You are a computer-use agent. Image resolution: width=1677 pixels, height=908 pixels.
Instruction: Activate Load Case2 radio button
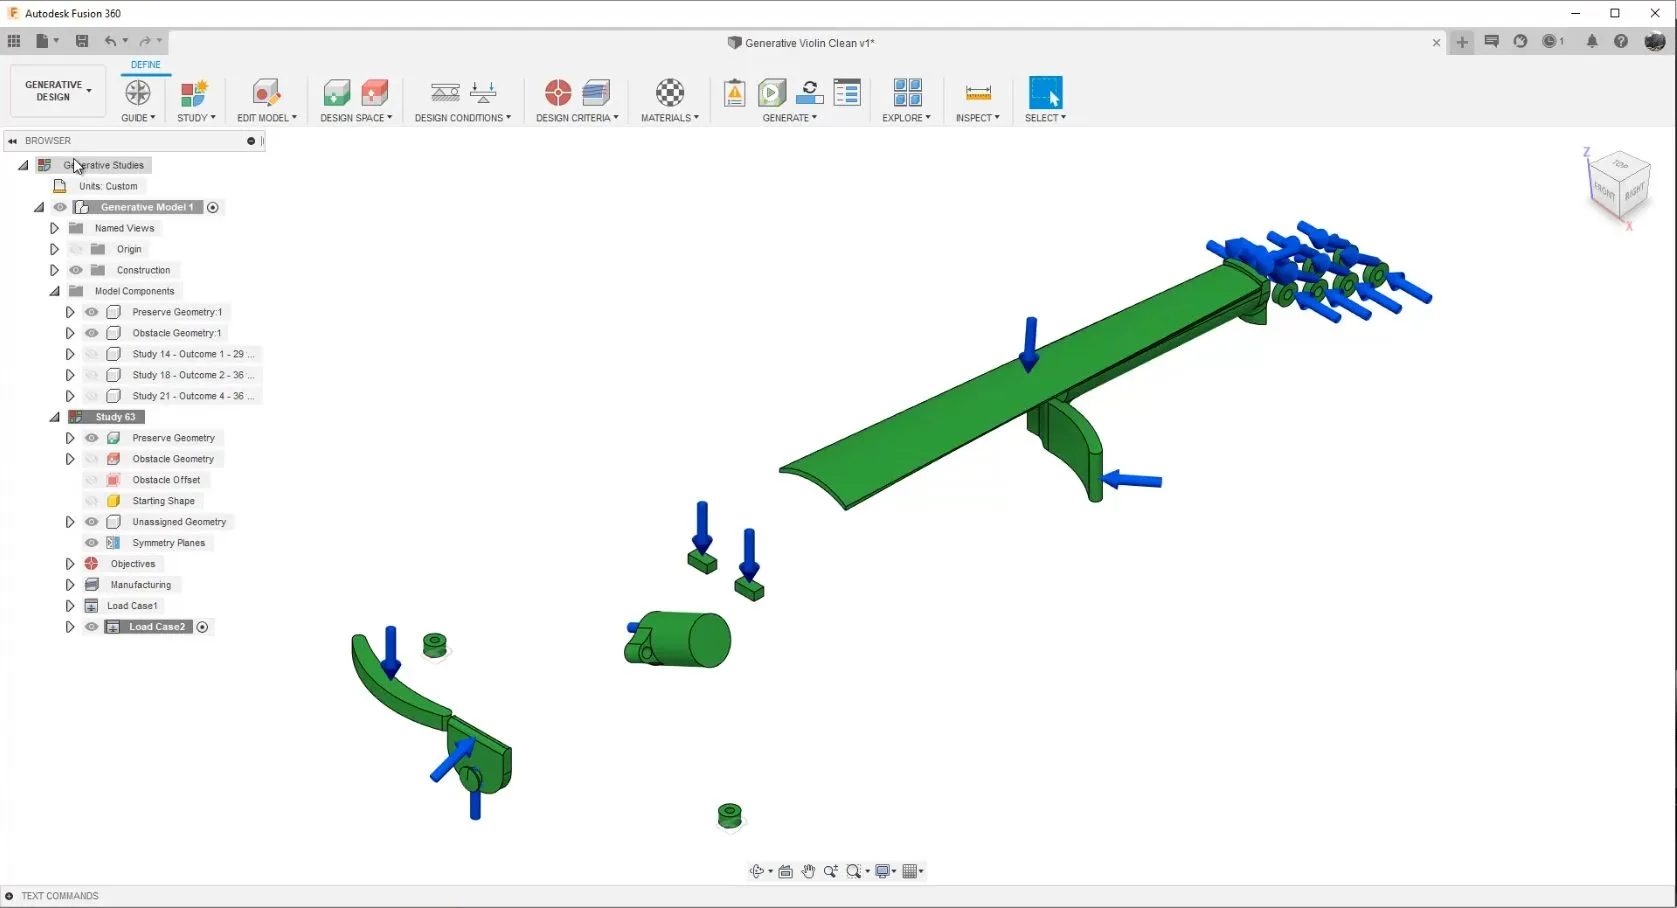[202, 627]
